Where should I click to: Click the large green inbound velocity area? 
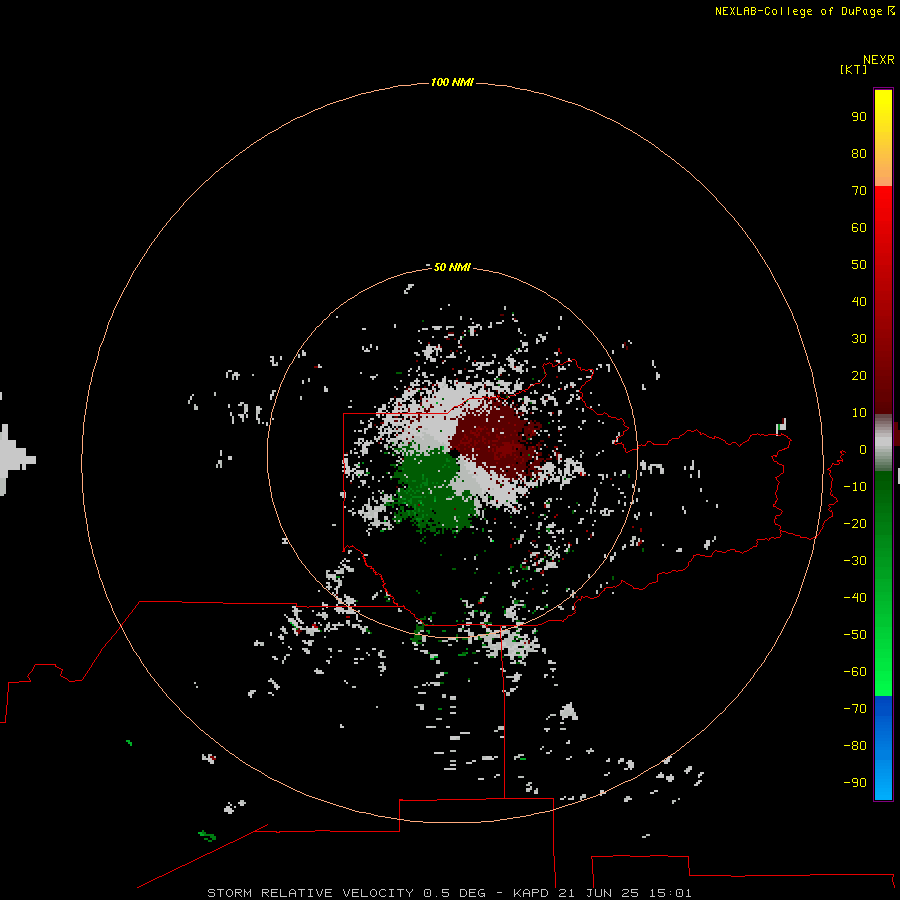click(x=433, y=490)
